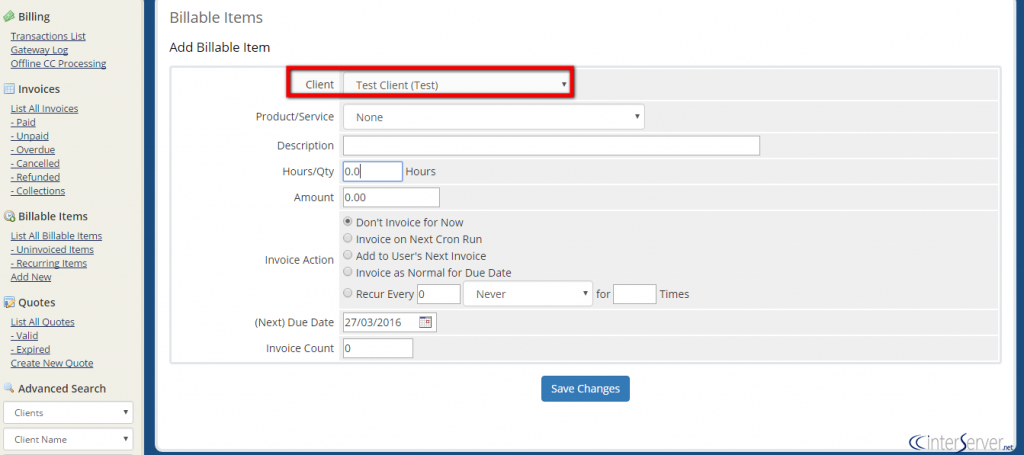The height and width of the screenshot is (455, 1024).
Task: Show Cancelled invoices
Action: pyautogui.click(x=35, y=164)
